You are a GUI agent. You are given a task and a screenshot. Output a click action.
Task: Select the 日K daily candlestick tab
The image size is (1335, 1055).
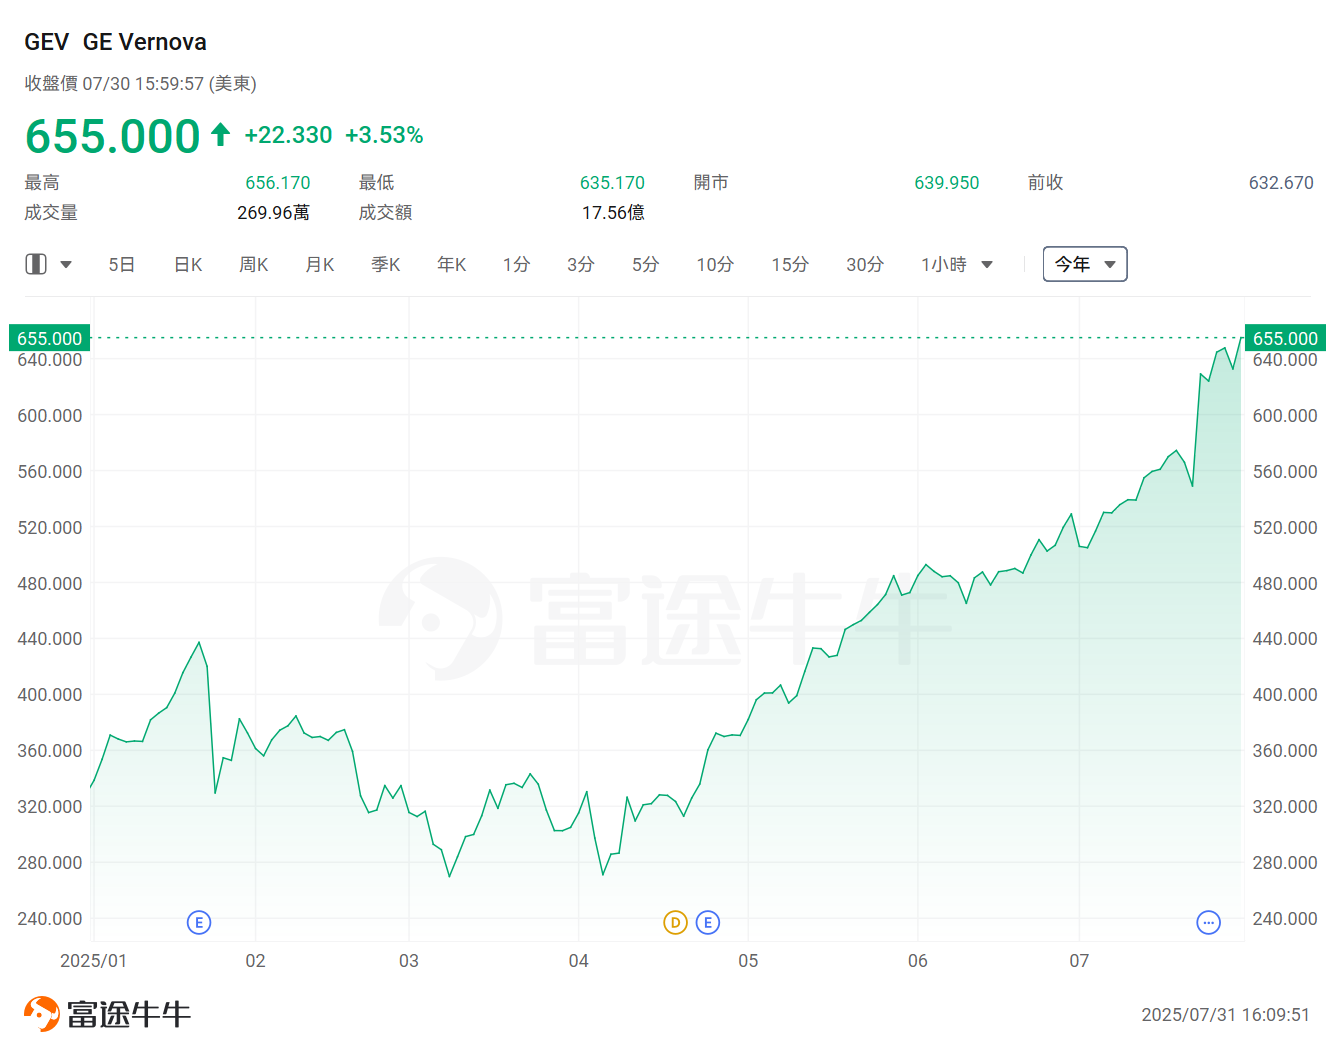click(x=188, y=264)
